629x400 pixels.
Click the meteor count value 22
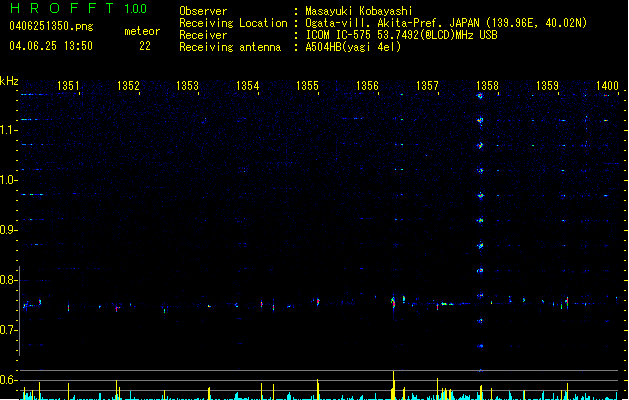tap(145, 46)
